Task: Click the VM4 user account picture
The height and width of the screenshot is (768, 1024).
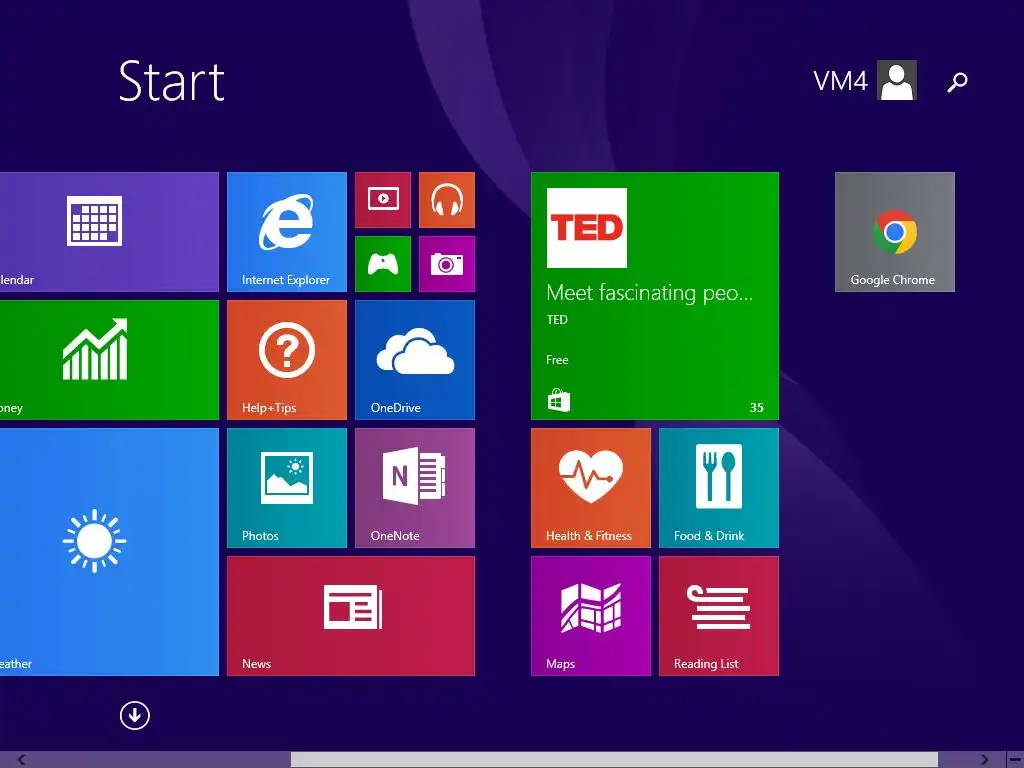Action: coord(897,80)
